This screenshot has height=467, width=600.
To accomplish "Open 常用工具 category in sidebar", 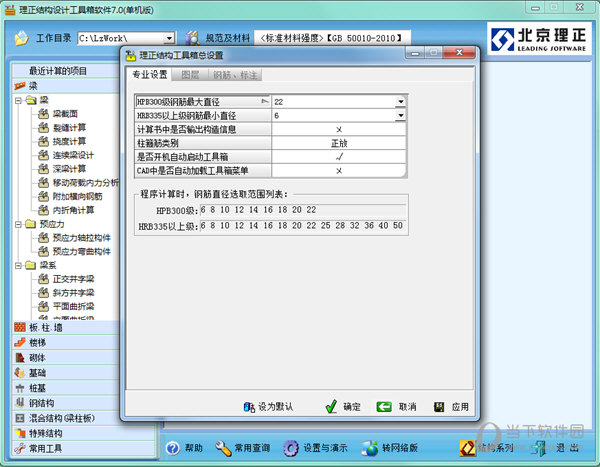I will 45,449.
